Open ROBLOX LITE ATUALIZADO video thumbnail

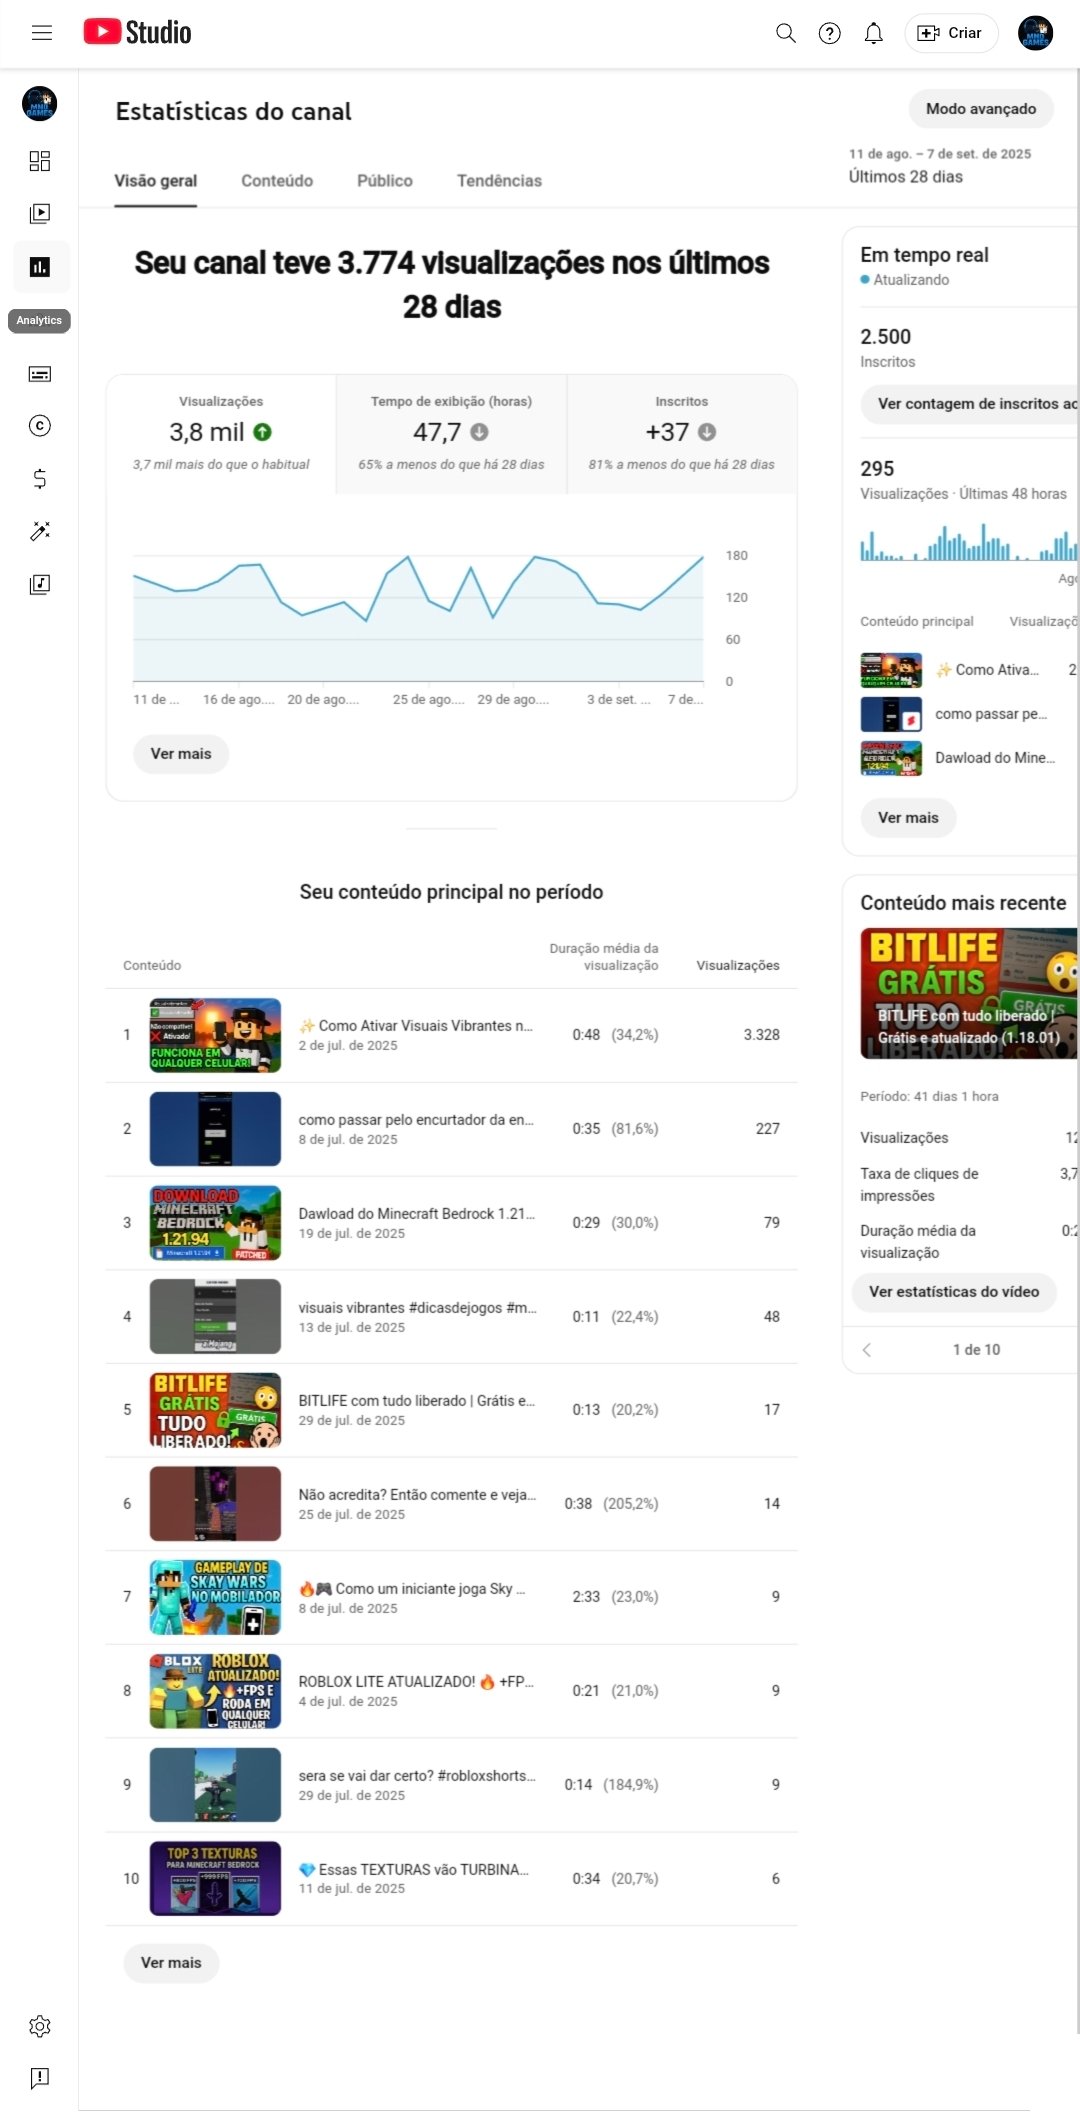pyautogui.click(x=215, y=1691)
